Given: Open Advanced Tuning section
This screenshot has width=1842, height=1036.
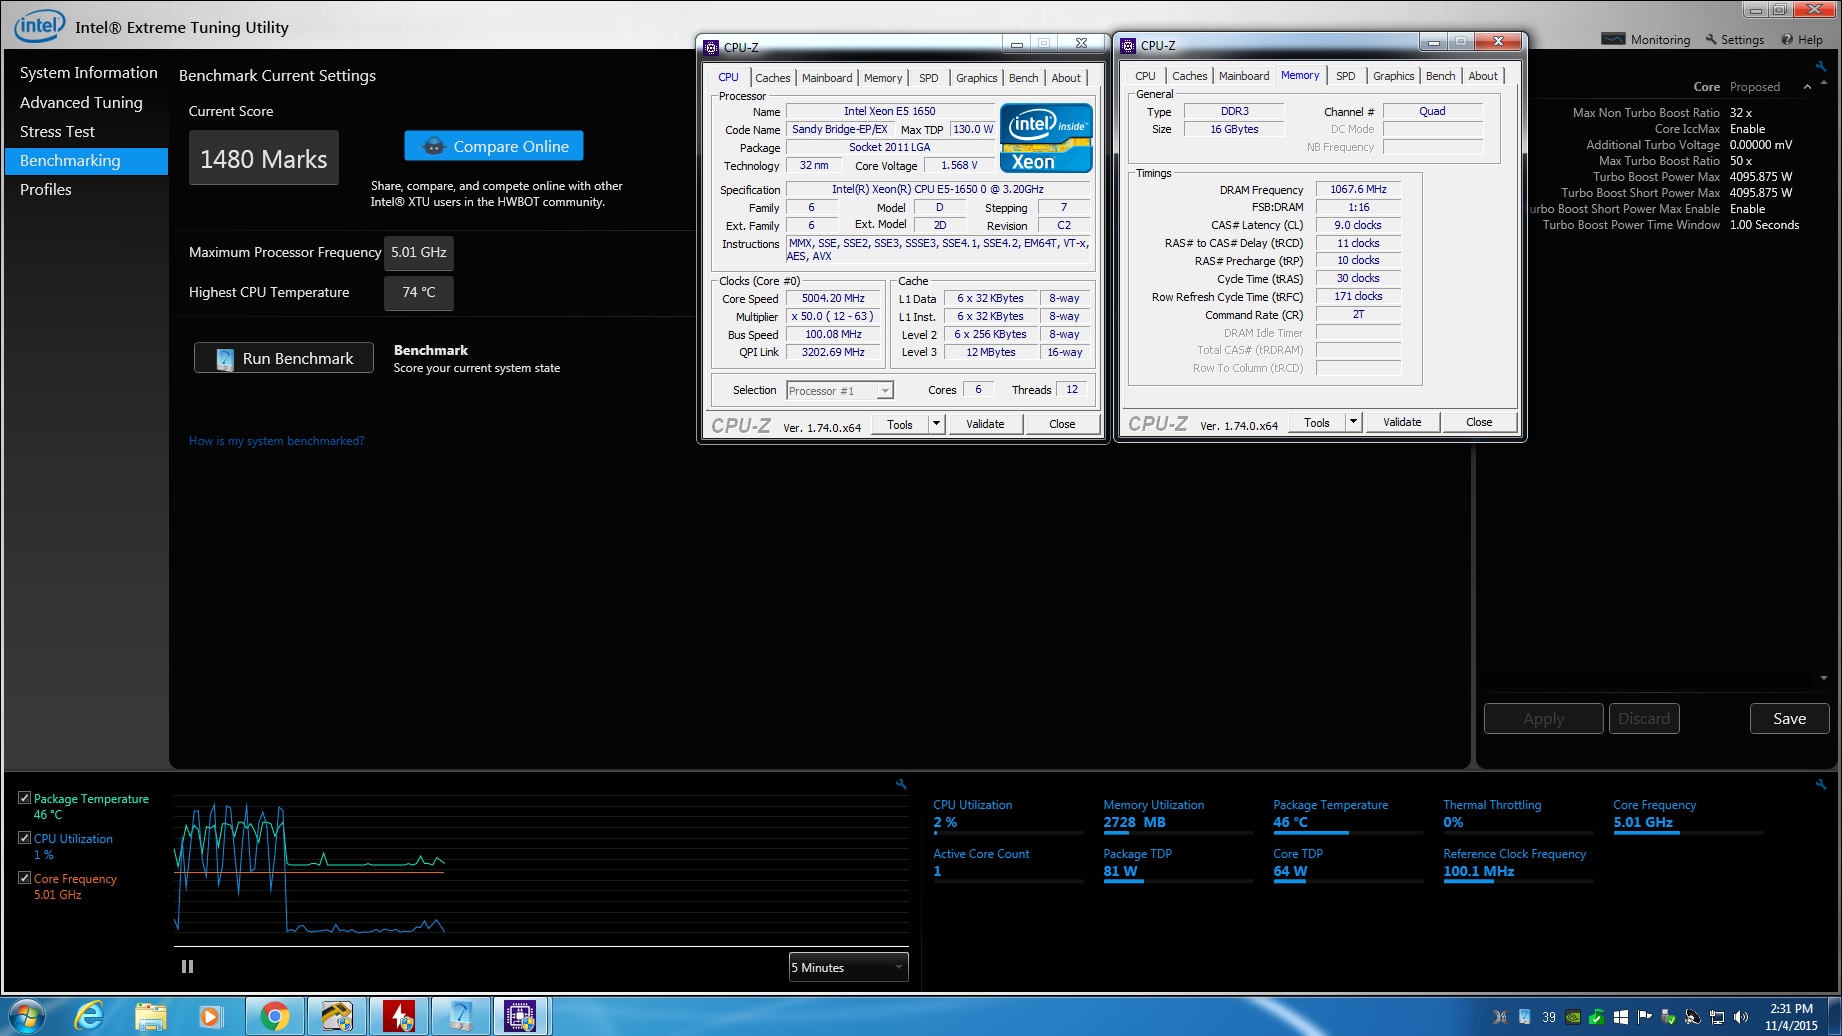Looking at the screenshot, I should [x=81, y=102].
